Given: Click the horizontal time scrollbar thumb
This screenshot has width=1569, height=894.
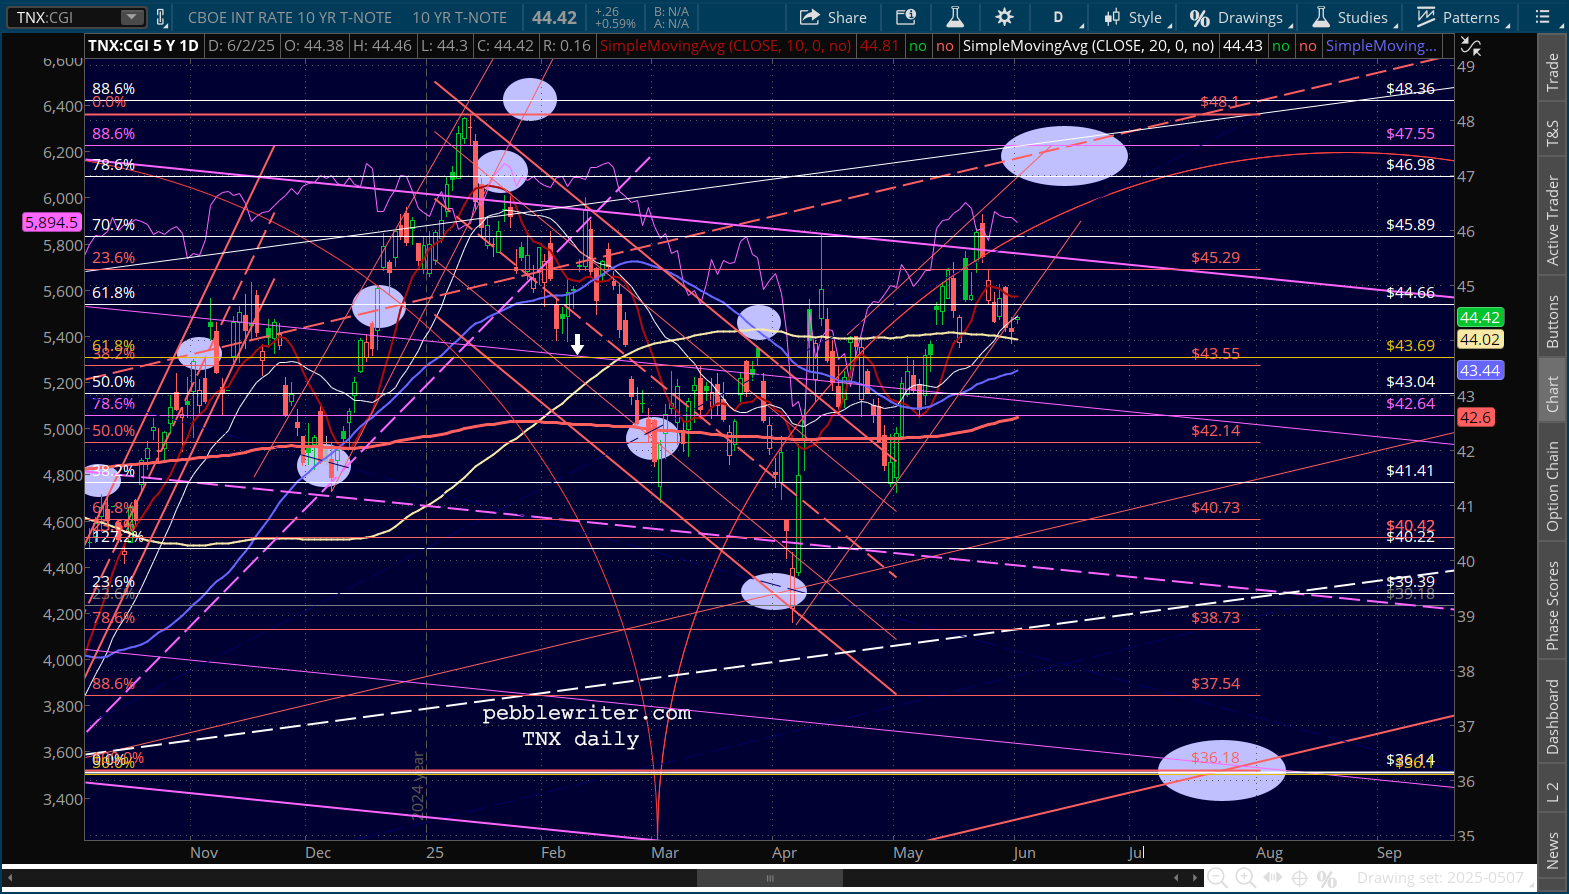Looking at the screenshot, I should click(x=769, y=878).
